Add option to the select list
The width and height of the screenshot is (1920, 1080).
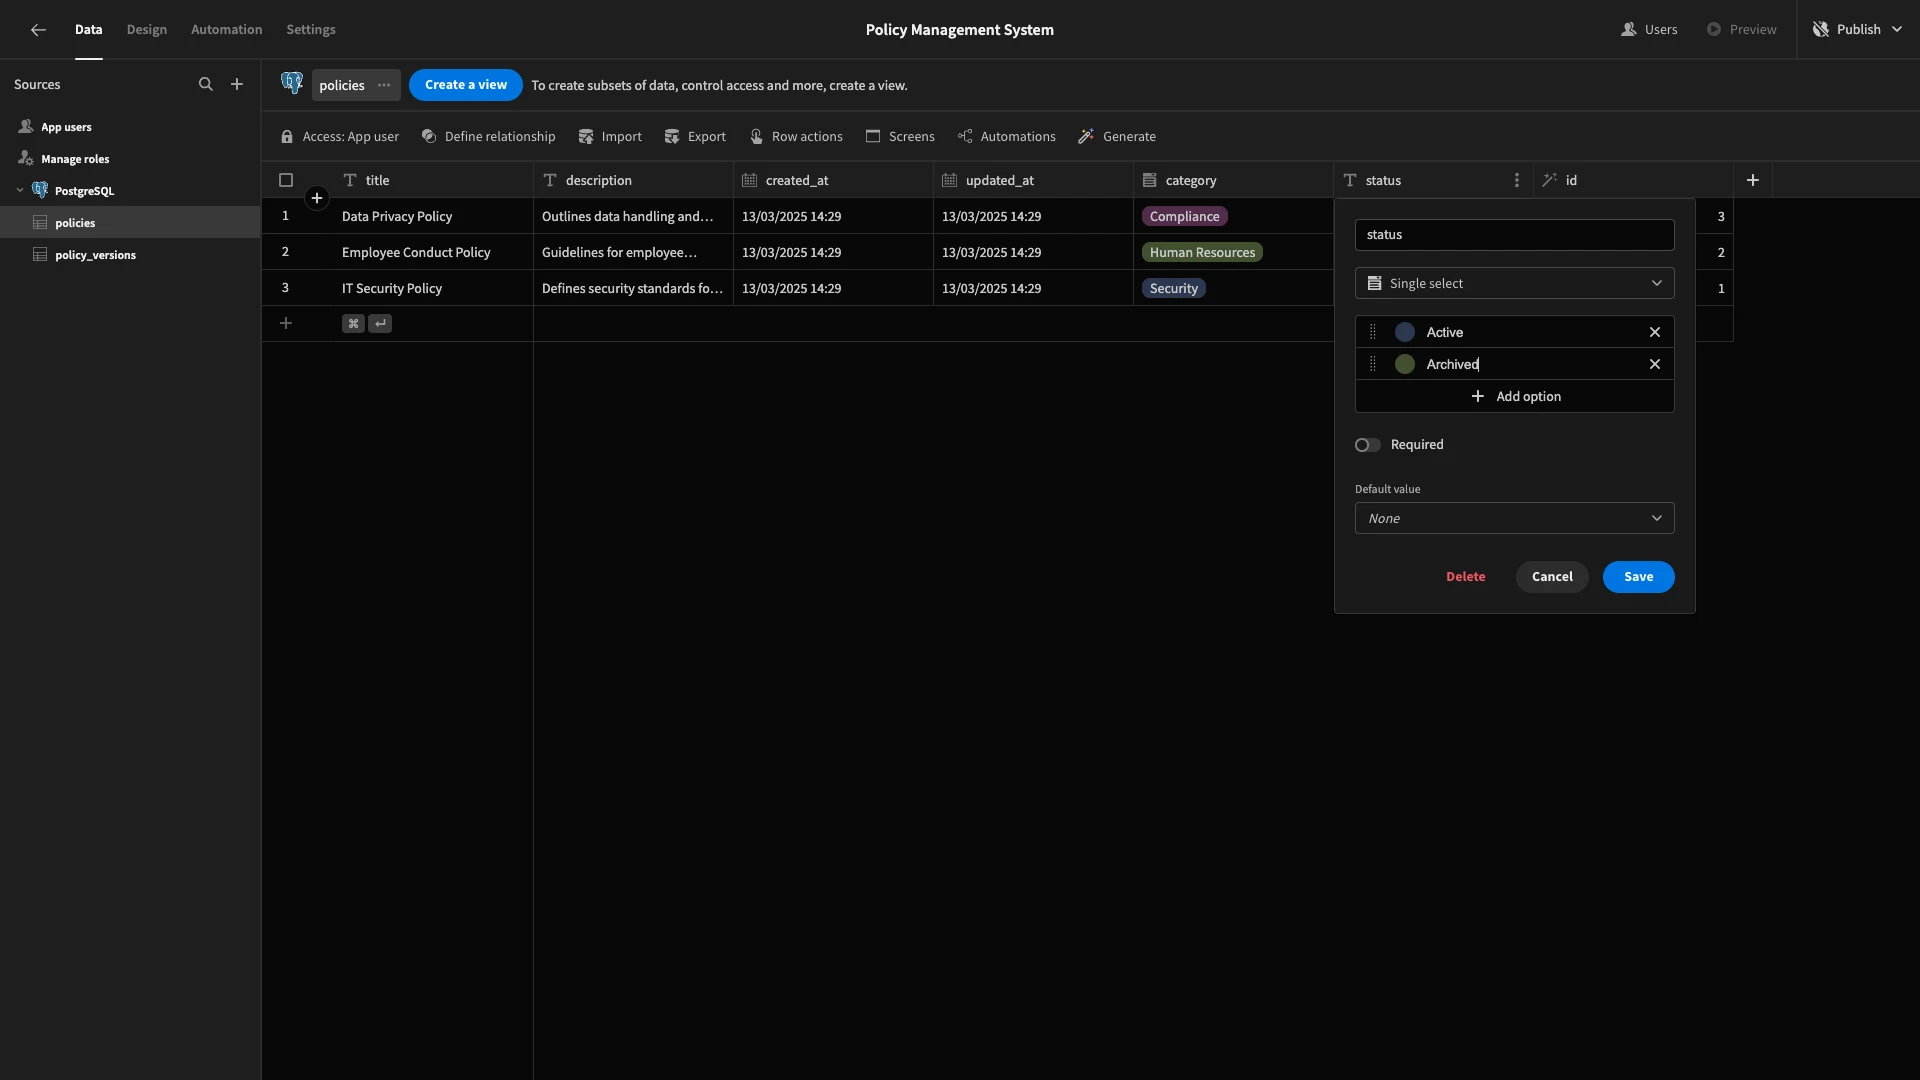[1514, 396]
